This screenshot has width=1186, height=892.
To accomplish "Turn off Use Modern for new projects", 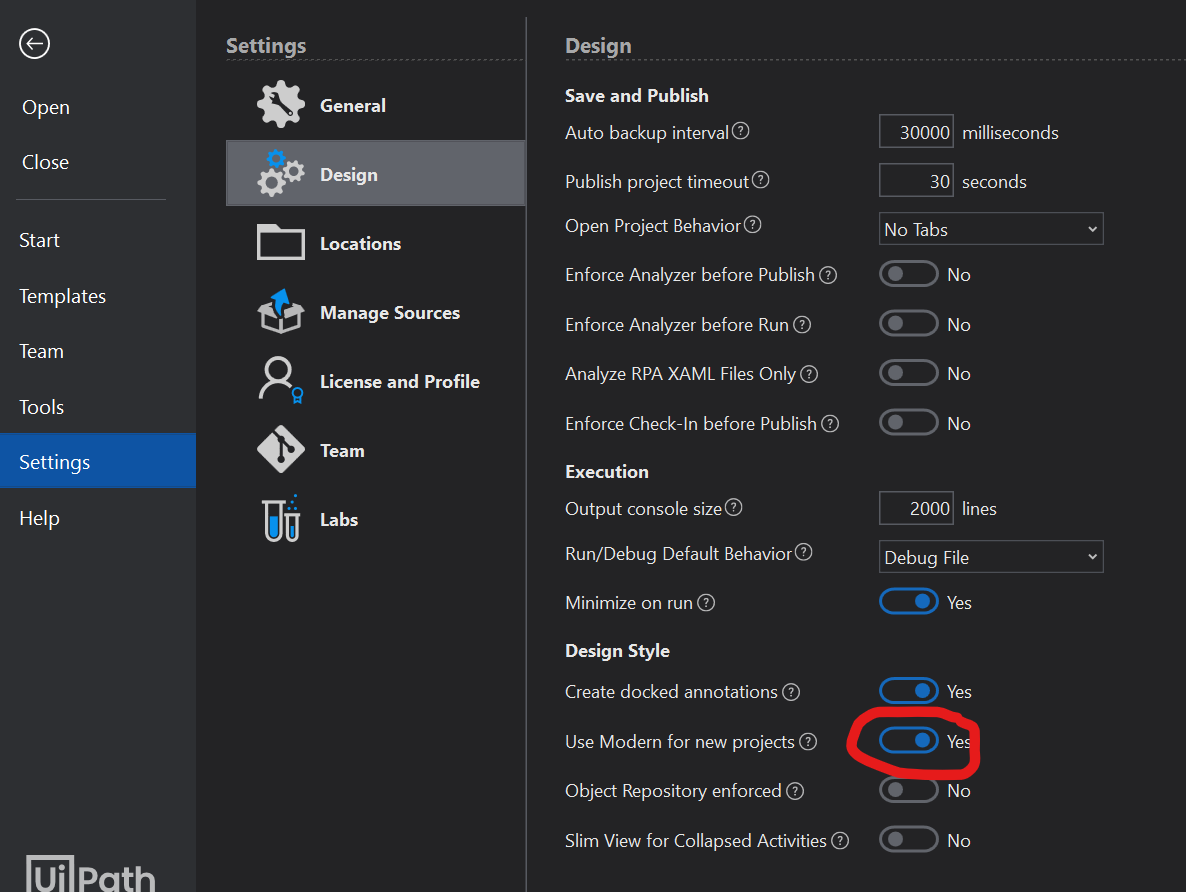I will (908, 741).
